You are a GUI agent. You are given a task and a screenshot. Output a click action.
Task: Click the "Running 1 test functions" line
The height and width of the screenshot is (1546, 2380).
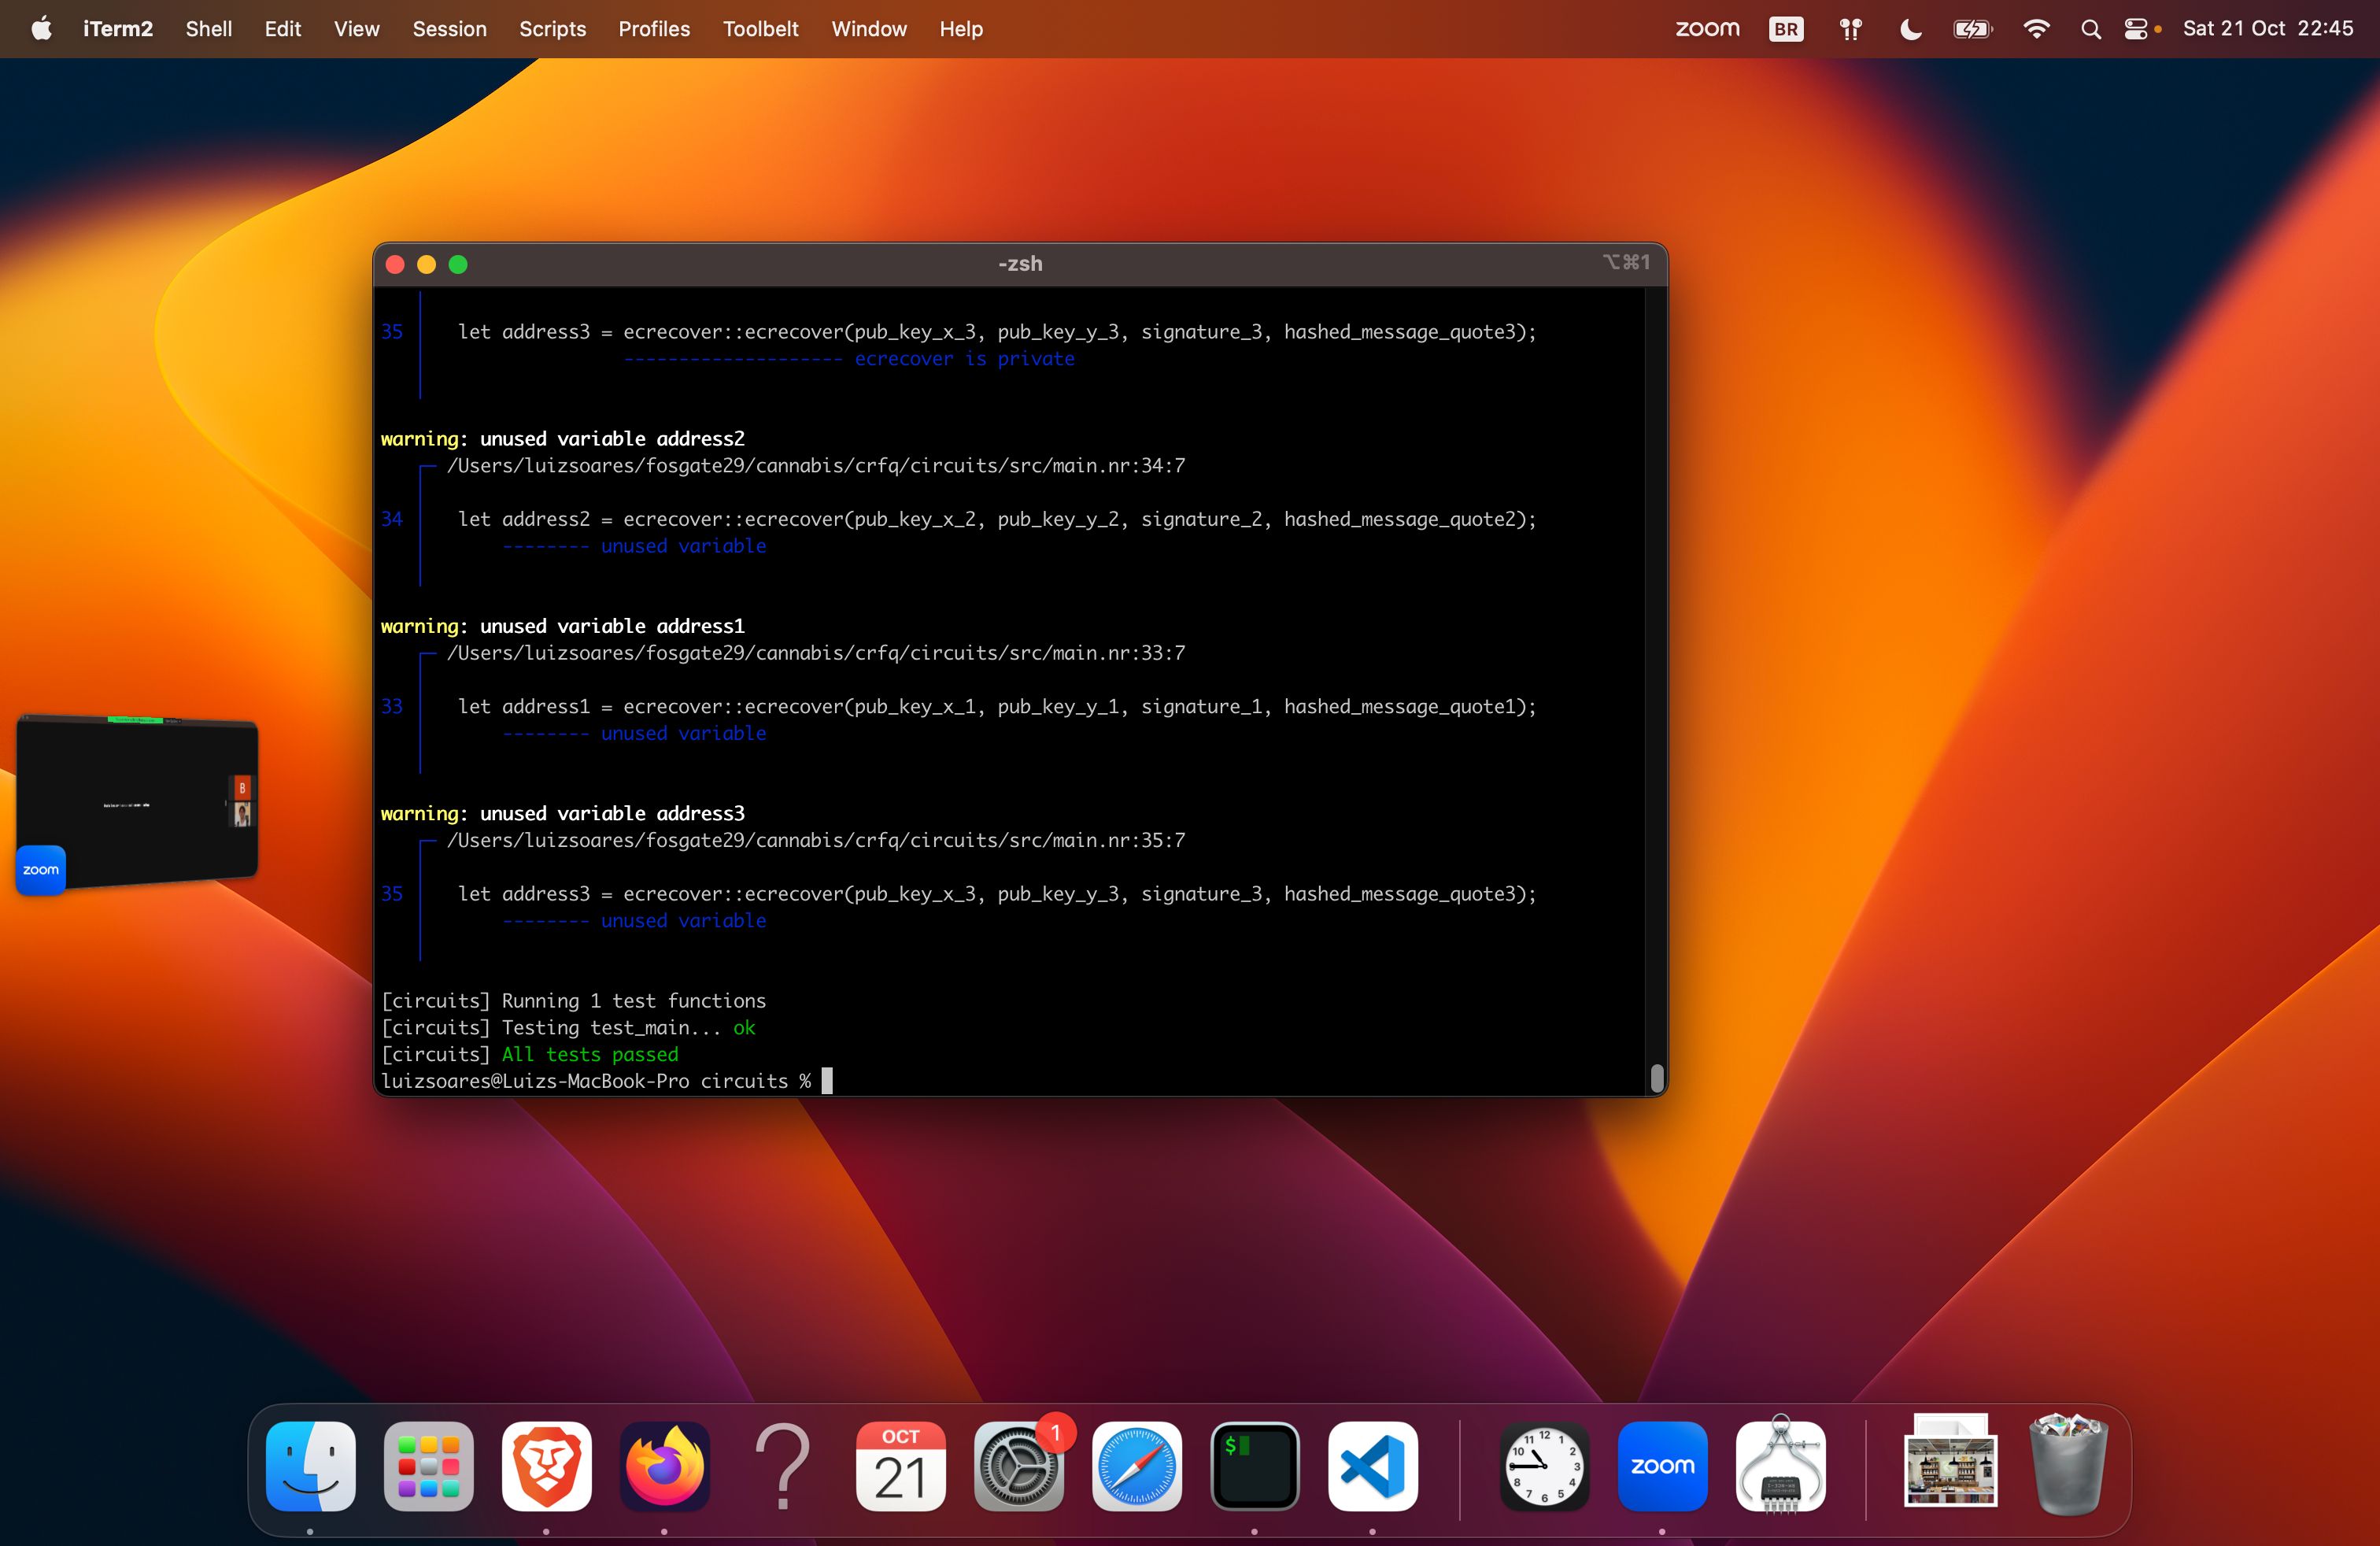pos(573,1000)
